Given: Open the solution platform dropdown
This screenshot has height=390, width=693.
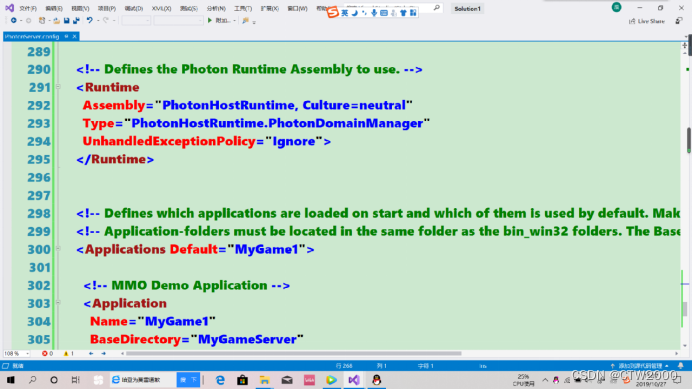Looking at the screenshot, I should click(178, 20).
